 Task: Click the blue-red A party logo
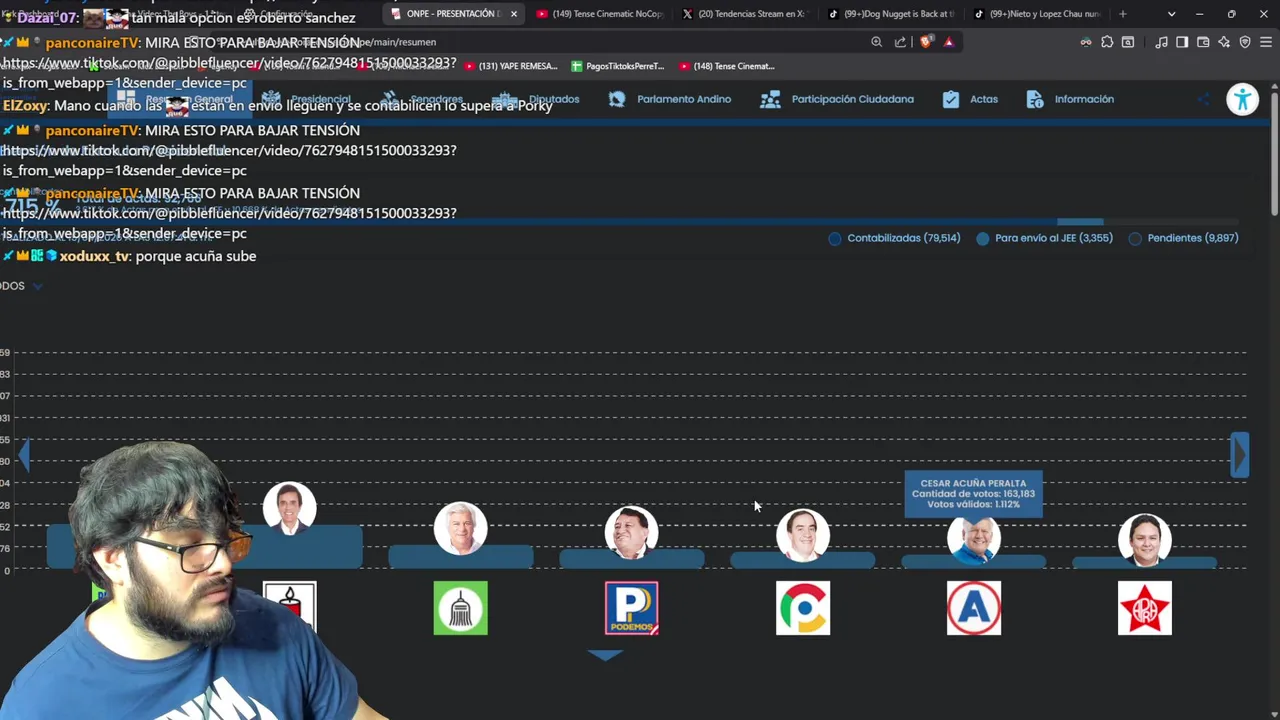click(974, 608)
